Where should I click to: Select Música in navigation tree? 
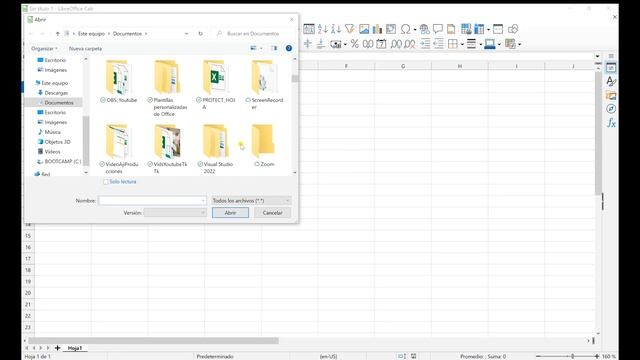click(52, 132)
